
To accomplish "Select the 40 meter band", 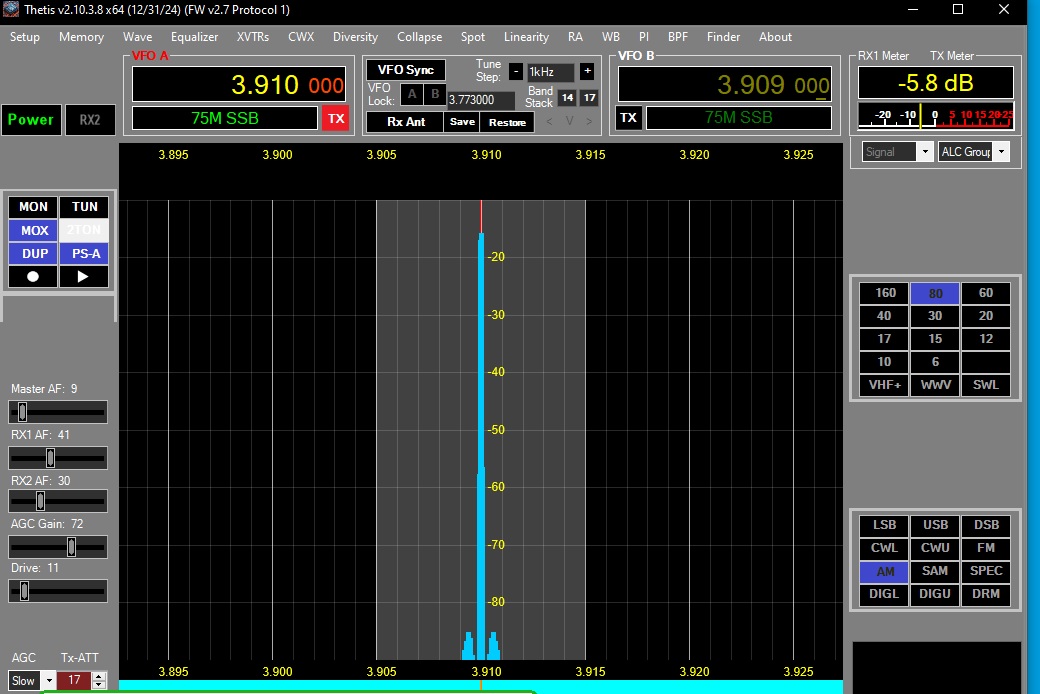I will pos(884,316).
